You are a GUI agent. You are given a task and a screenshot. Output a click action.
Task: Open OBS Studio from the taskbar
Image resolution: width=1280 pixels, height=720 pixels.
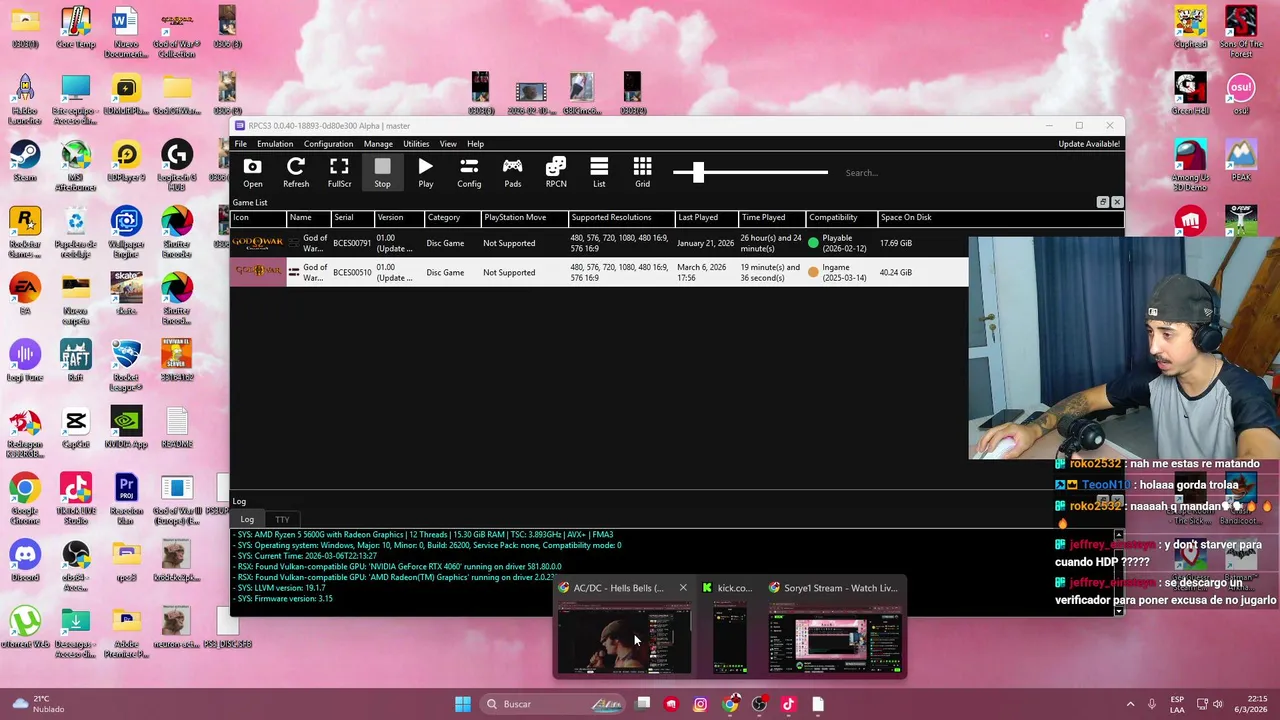pyautogui.click(x=759, y=704)
